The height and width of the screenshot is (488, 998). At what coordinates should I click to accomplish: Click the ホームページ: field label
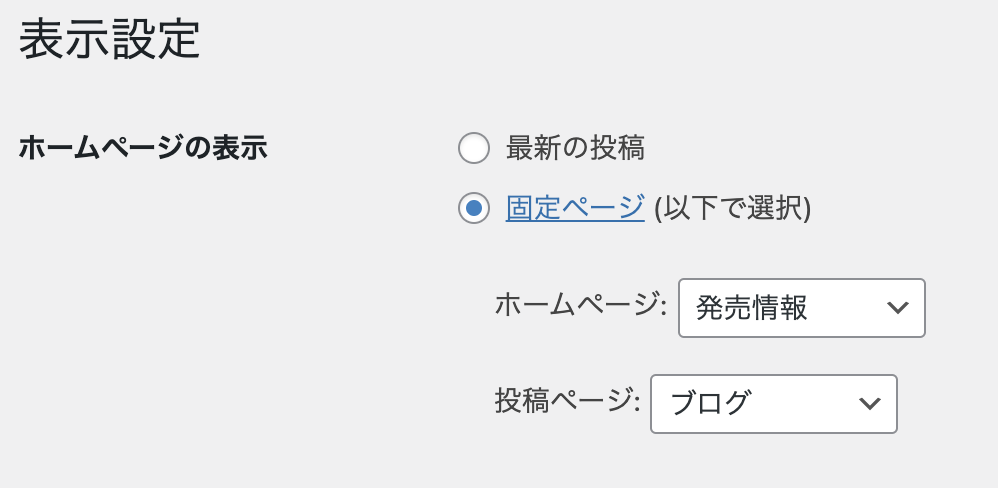click(581, 306)
